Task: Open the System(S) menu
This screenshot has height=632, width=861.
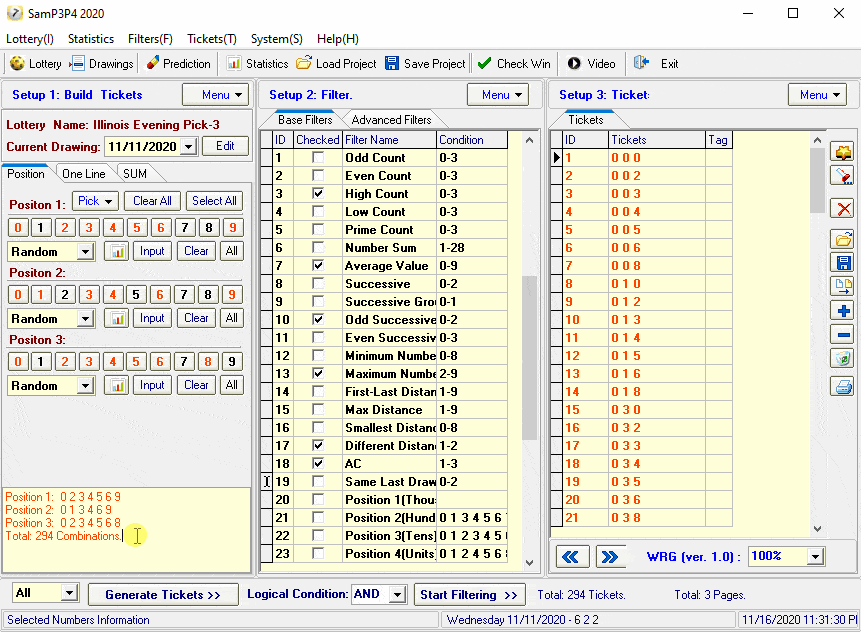Action: 276,39
